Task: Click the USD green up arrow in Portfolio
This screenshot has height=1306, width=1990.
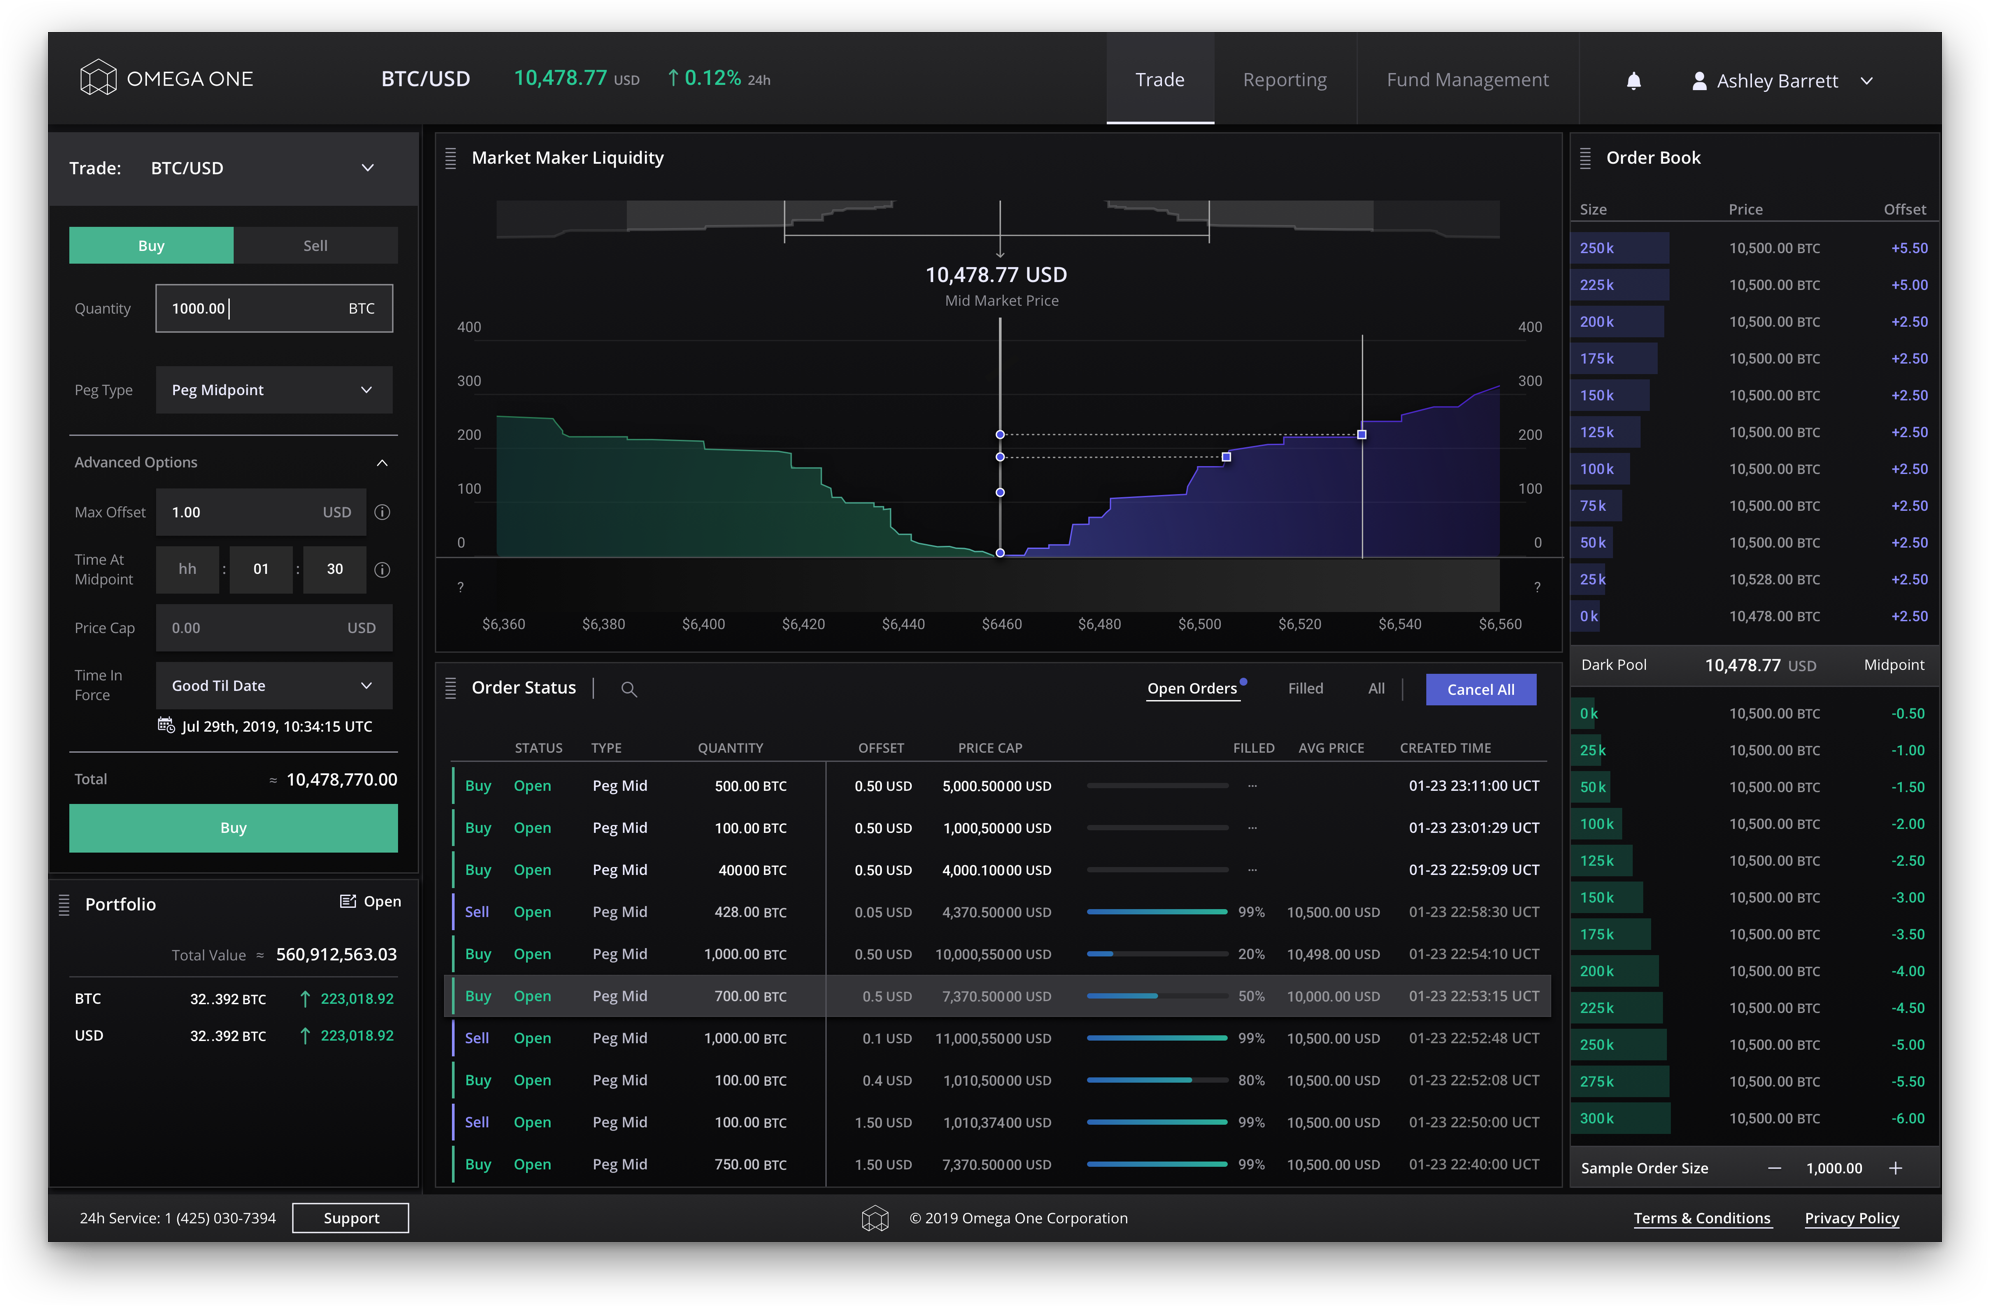Action: pos(305,1035)
